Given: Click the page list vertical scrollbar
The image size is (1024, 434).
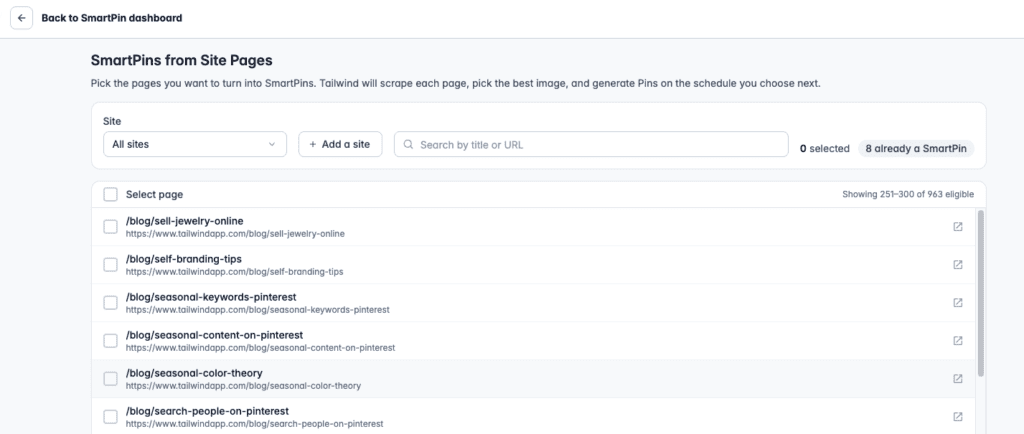Looking at the screenshot, I should [980, 294].
